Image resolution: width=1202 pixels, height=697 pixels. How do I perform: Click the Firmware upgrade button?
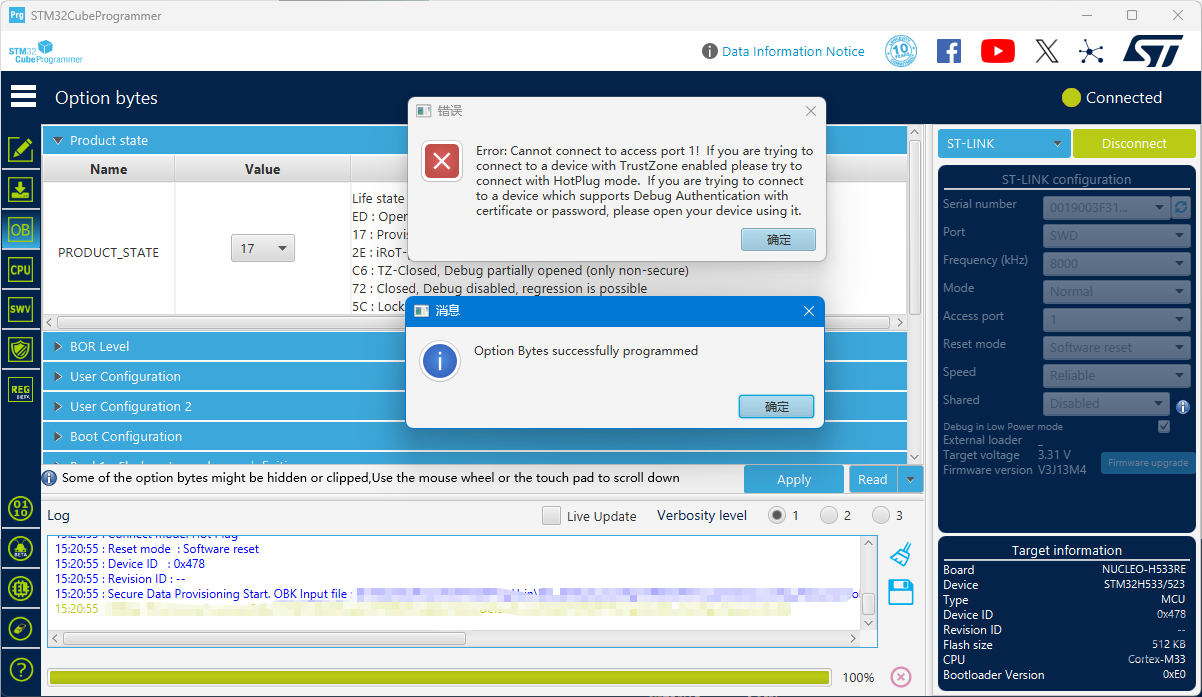pyautogui.click(x=1148, y=463)
